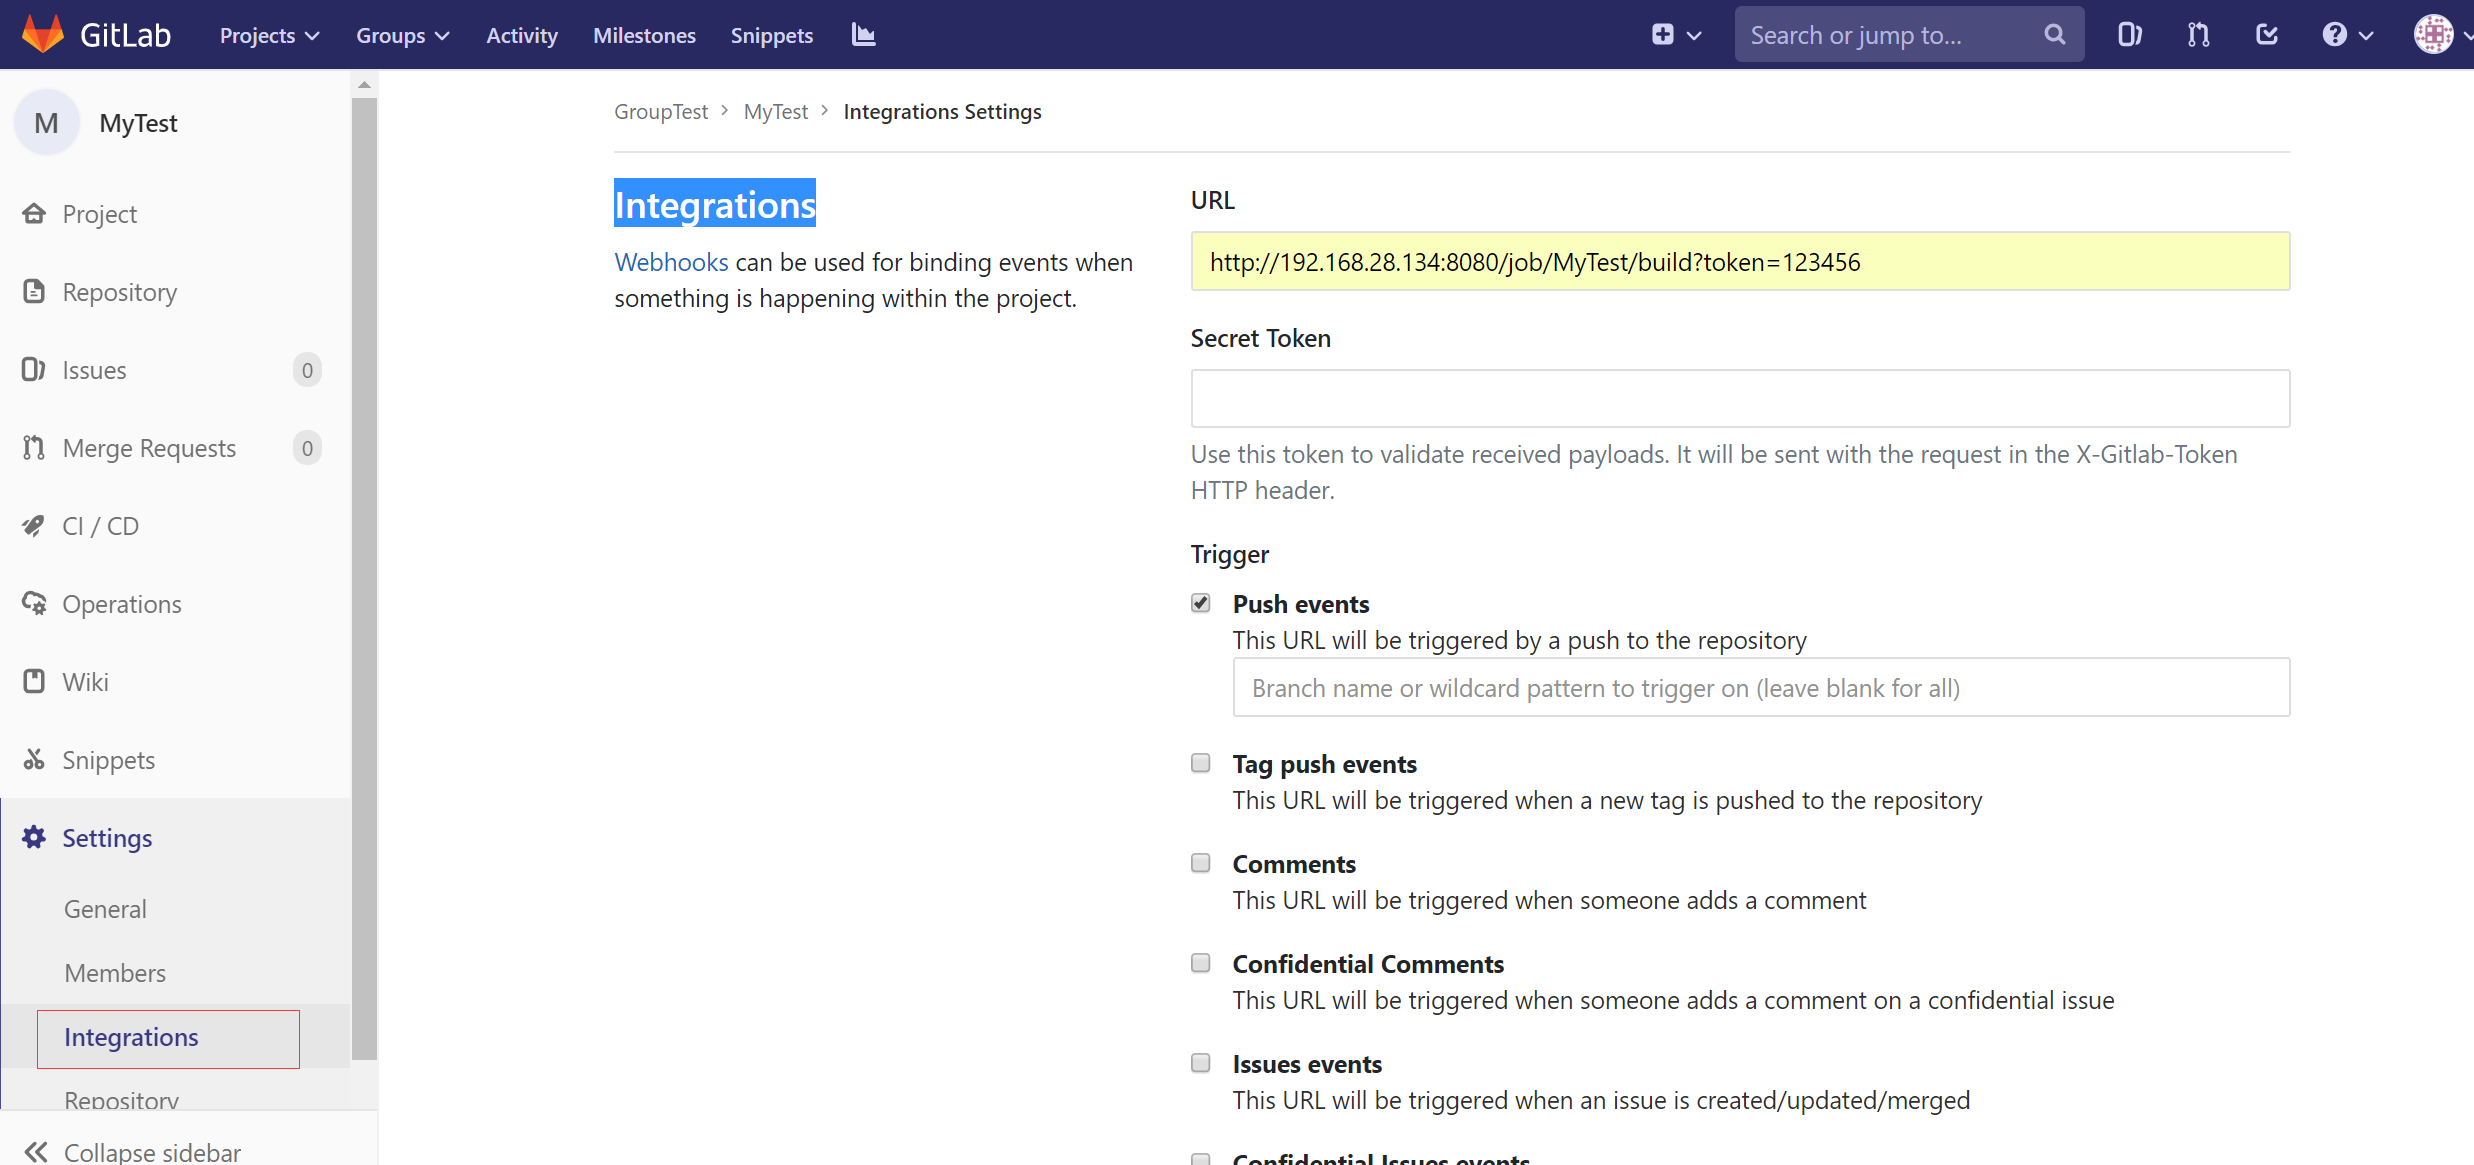2474x1165 pixels.
Task: Expand the Groups dropdown in navbar
Action: 402,35
